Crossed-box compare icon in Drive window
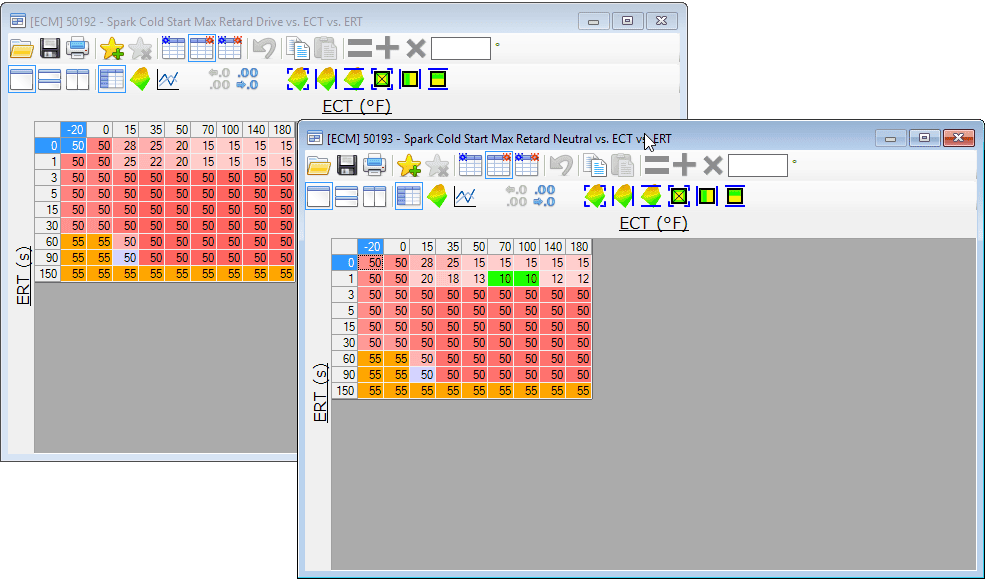Viewport: 988px width, 582px height. tap(382, 79)
